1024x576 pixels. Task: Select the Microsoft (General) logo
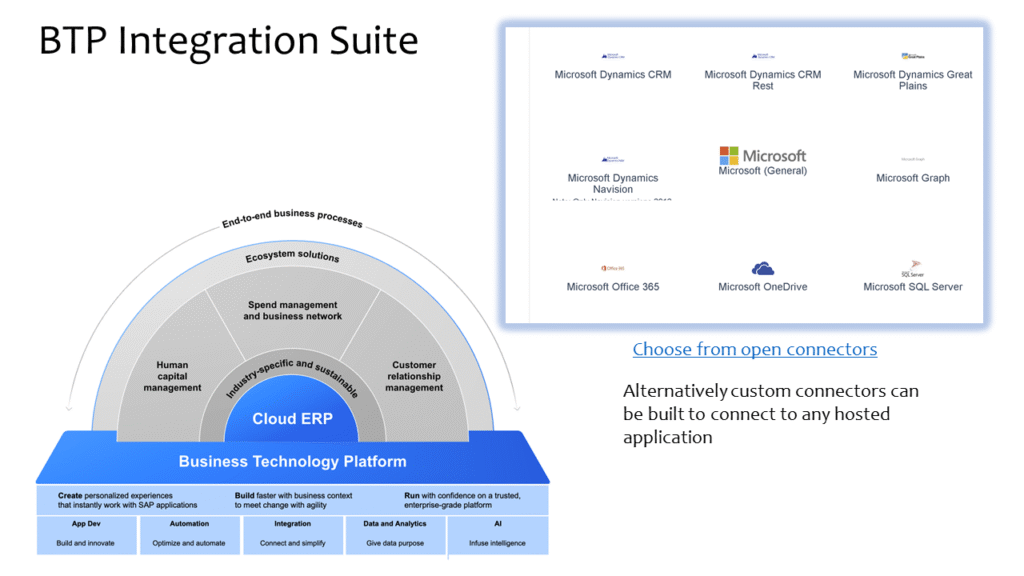[x=762, y=156]
